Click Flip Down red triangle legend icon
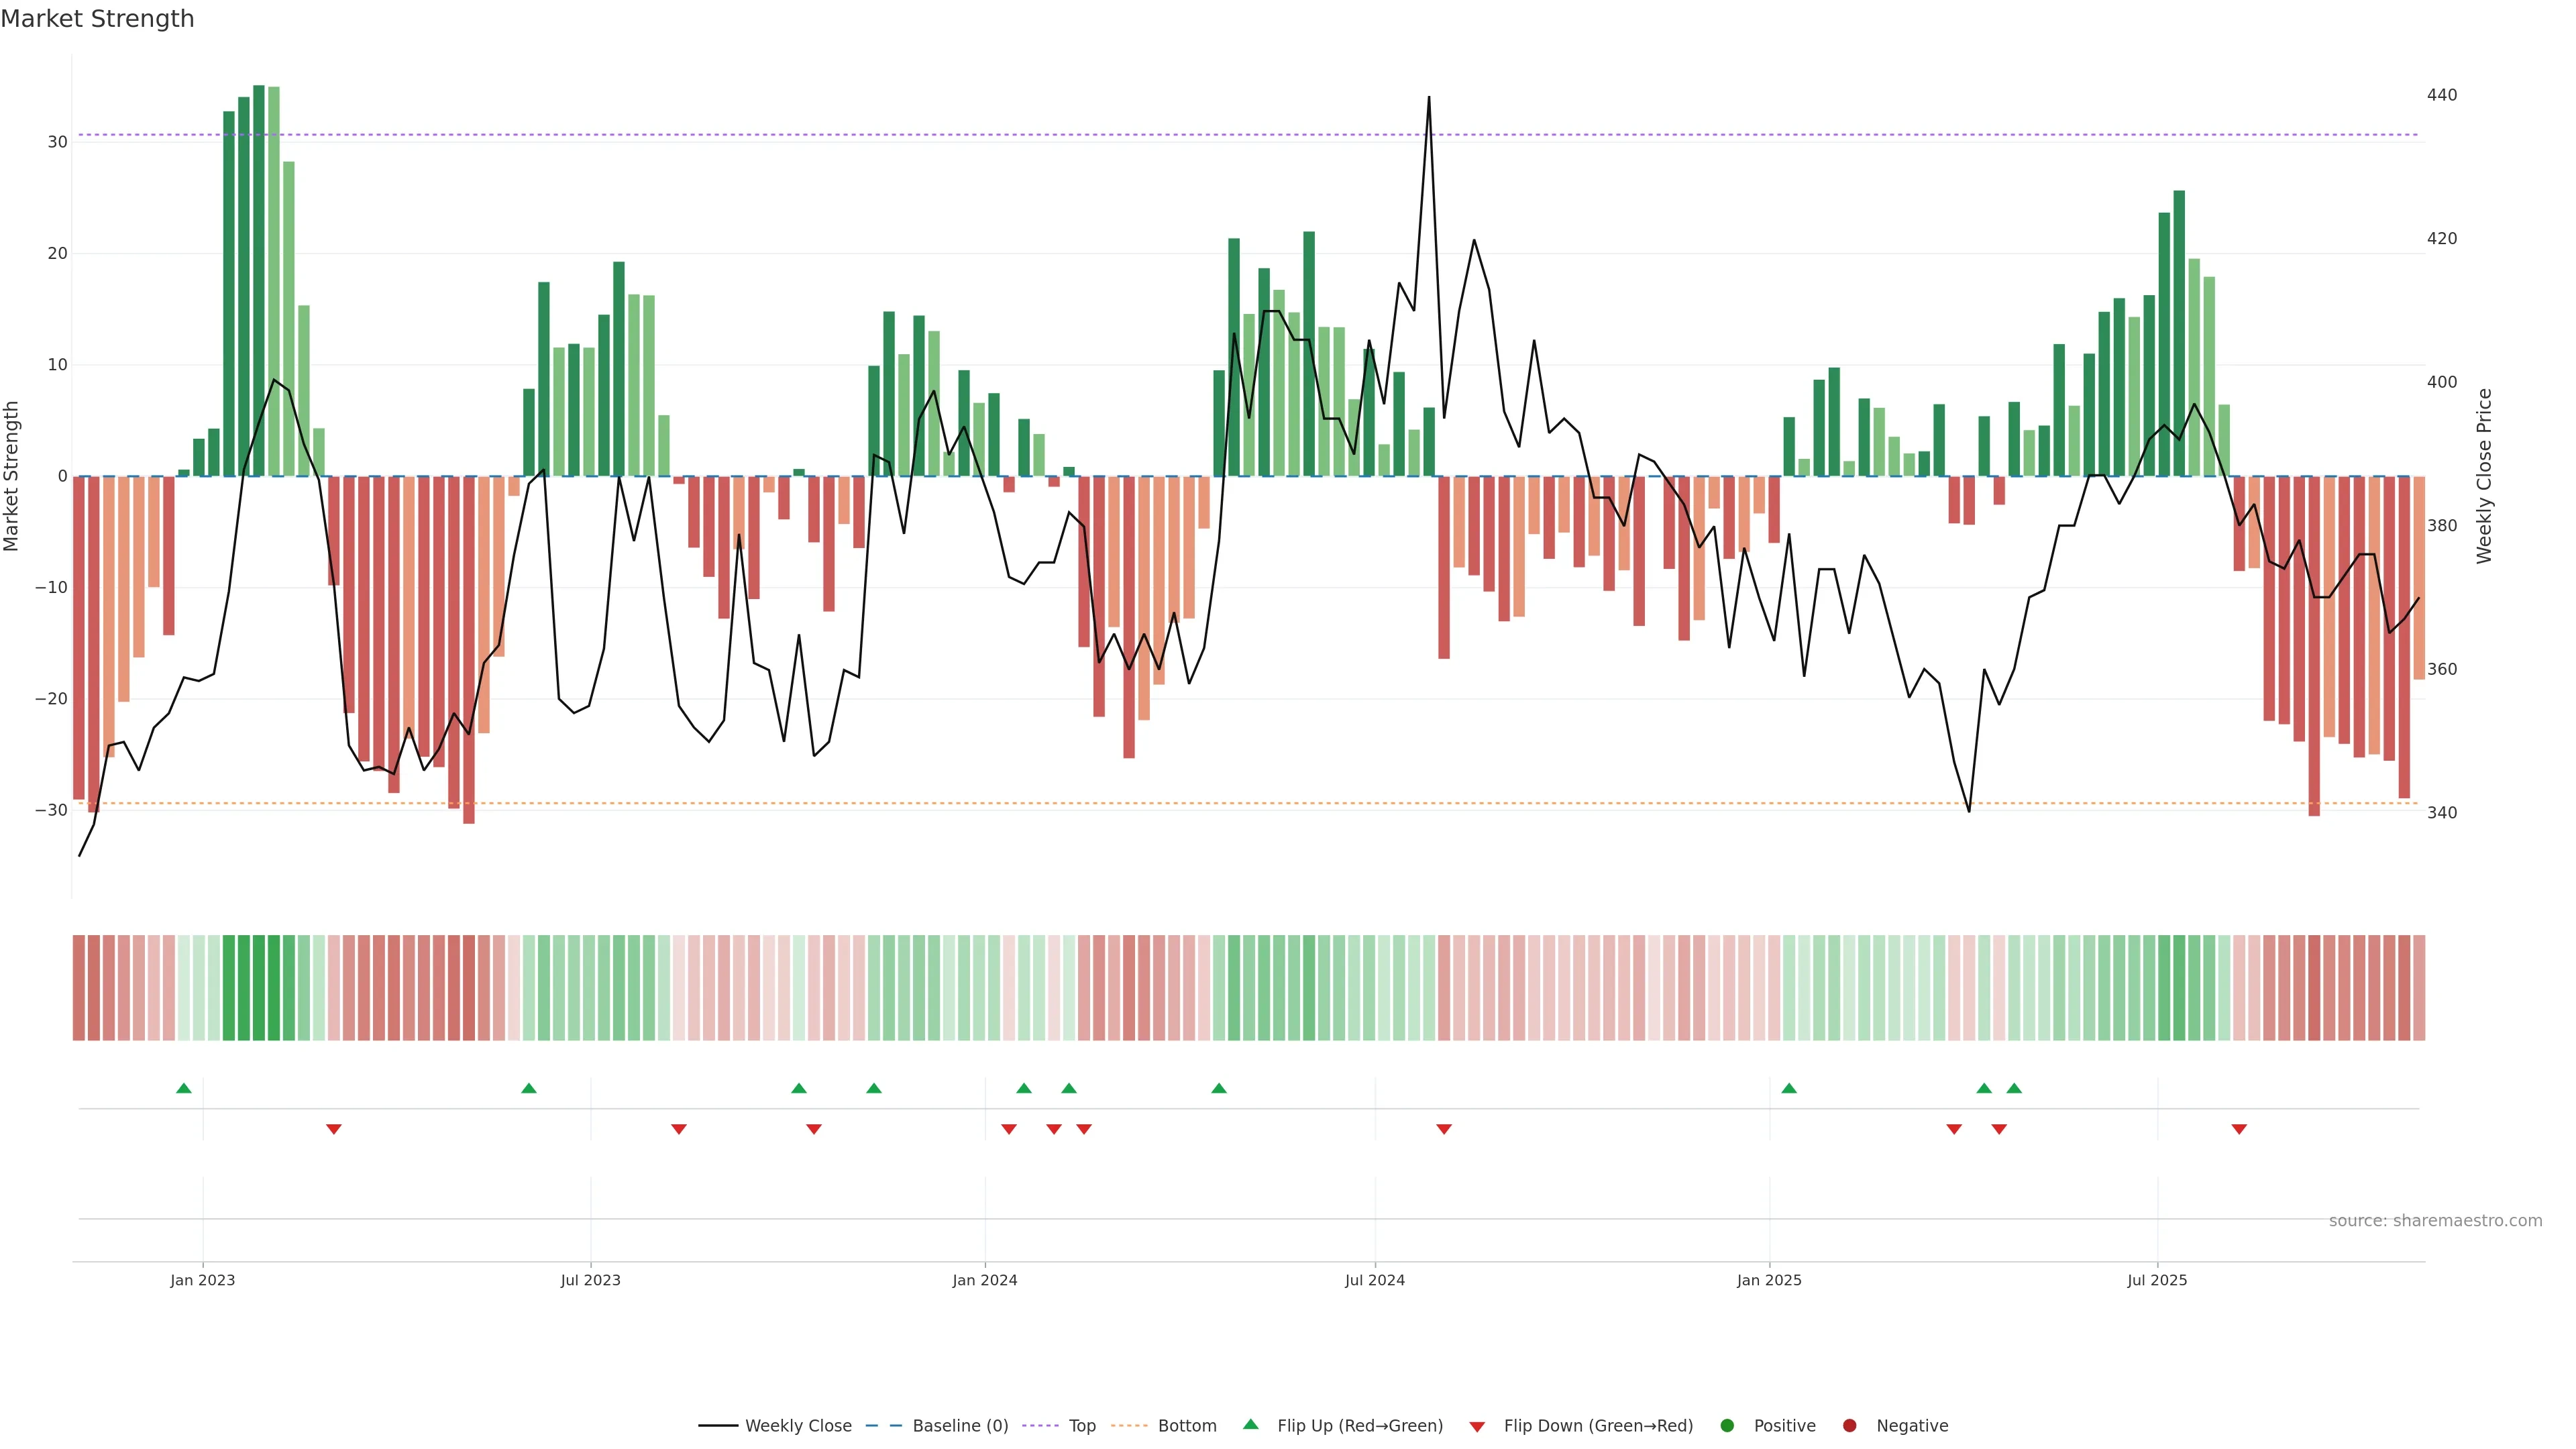 pos(1477,1427)
